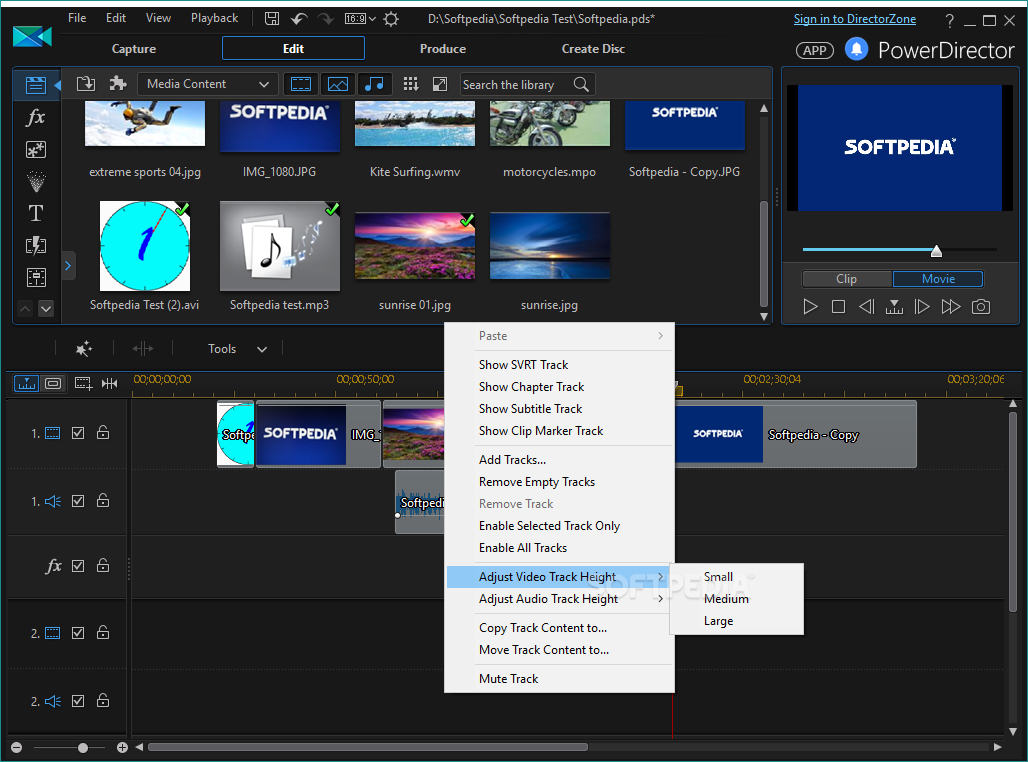This screenshot has height=762, width=1028.
Task: Open the Effect Room fx icon
Action: tap(35, 117)
